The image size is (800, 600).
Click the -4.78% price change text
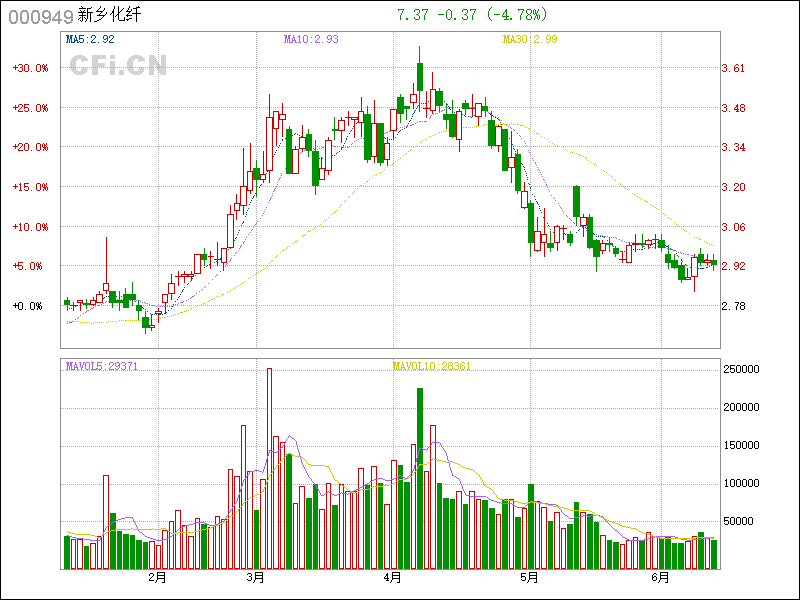(x=516, y=15)
